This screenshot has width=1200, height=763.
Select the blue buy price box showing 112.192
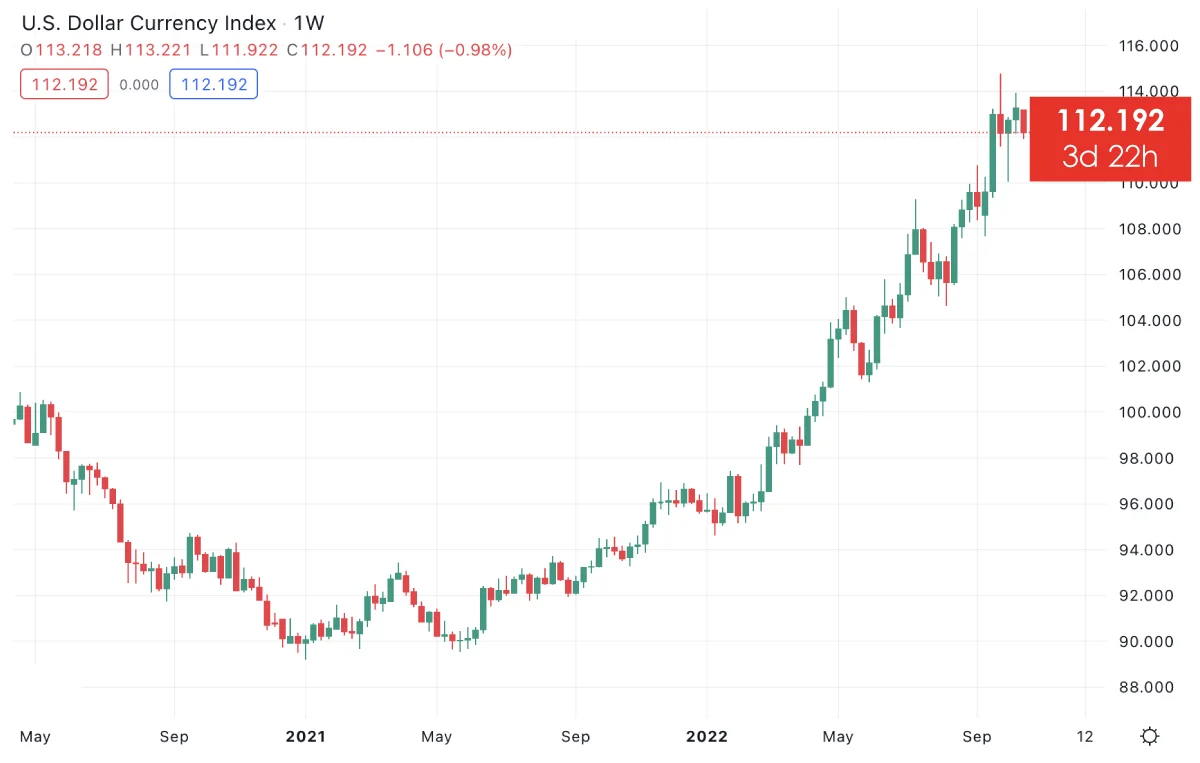tap(213, 84)
